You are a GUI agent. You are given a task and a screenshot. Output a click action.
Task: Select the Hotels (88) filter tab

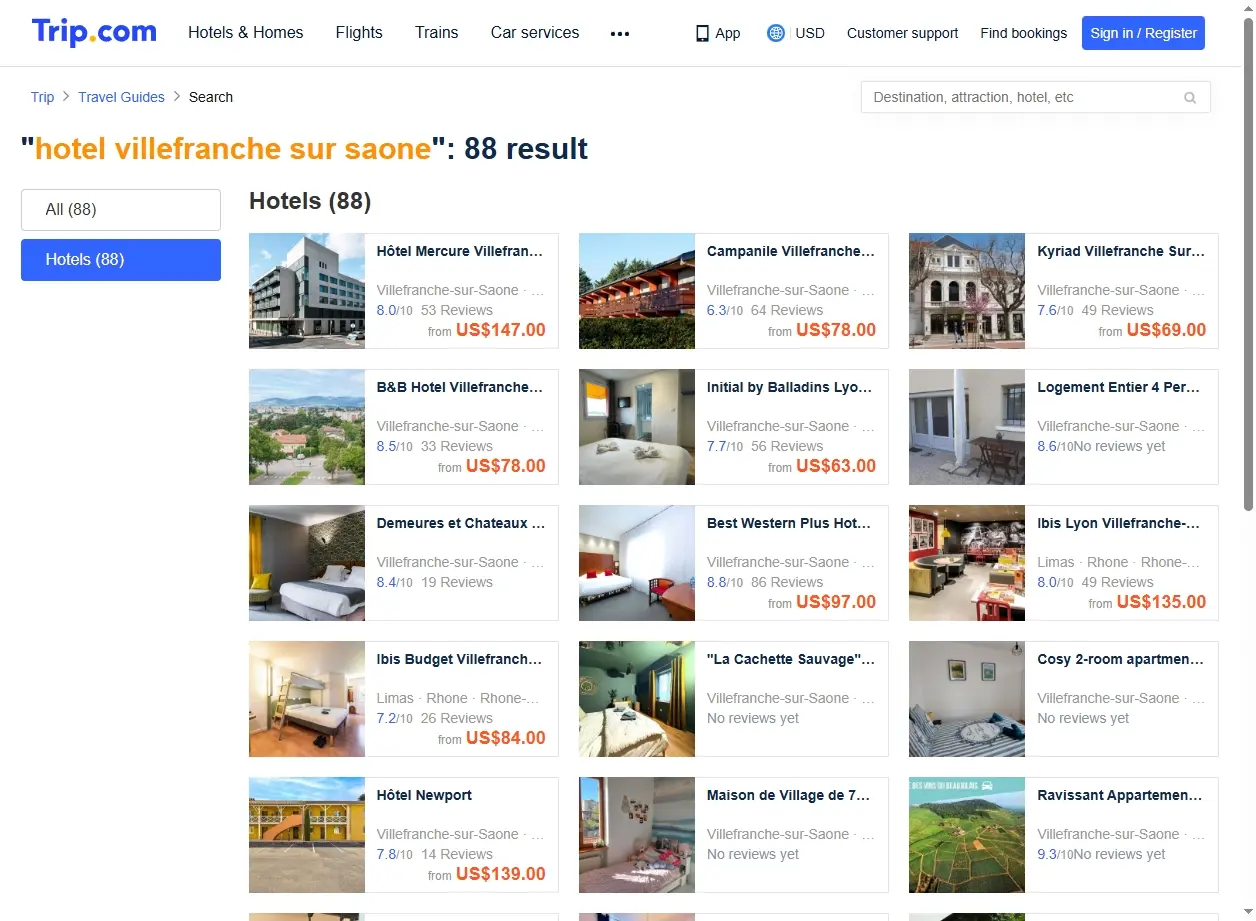click(121, 260)
